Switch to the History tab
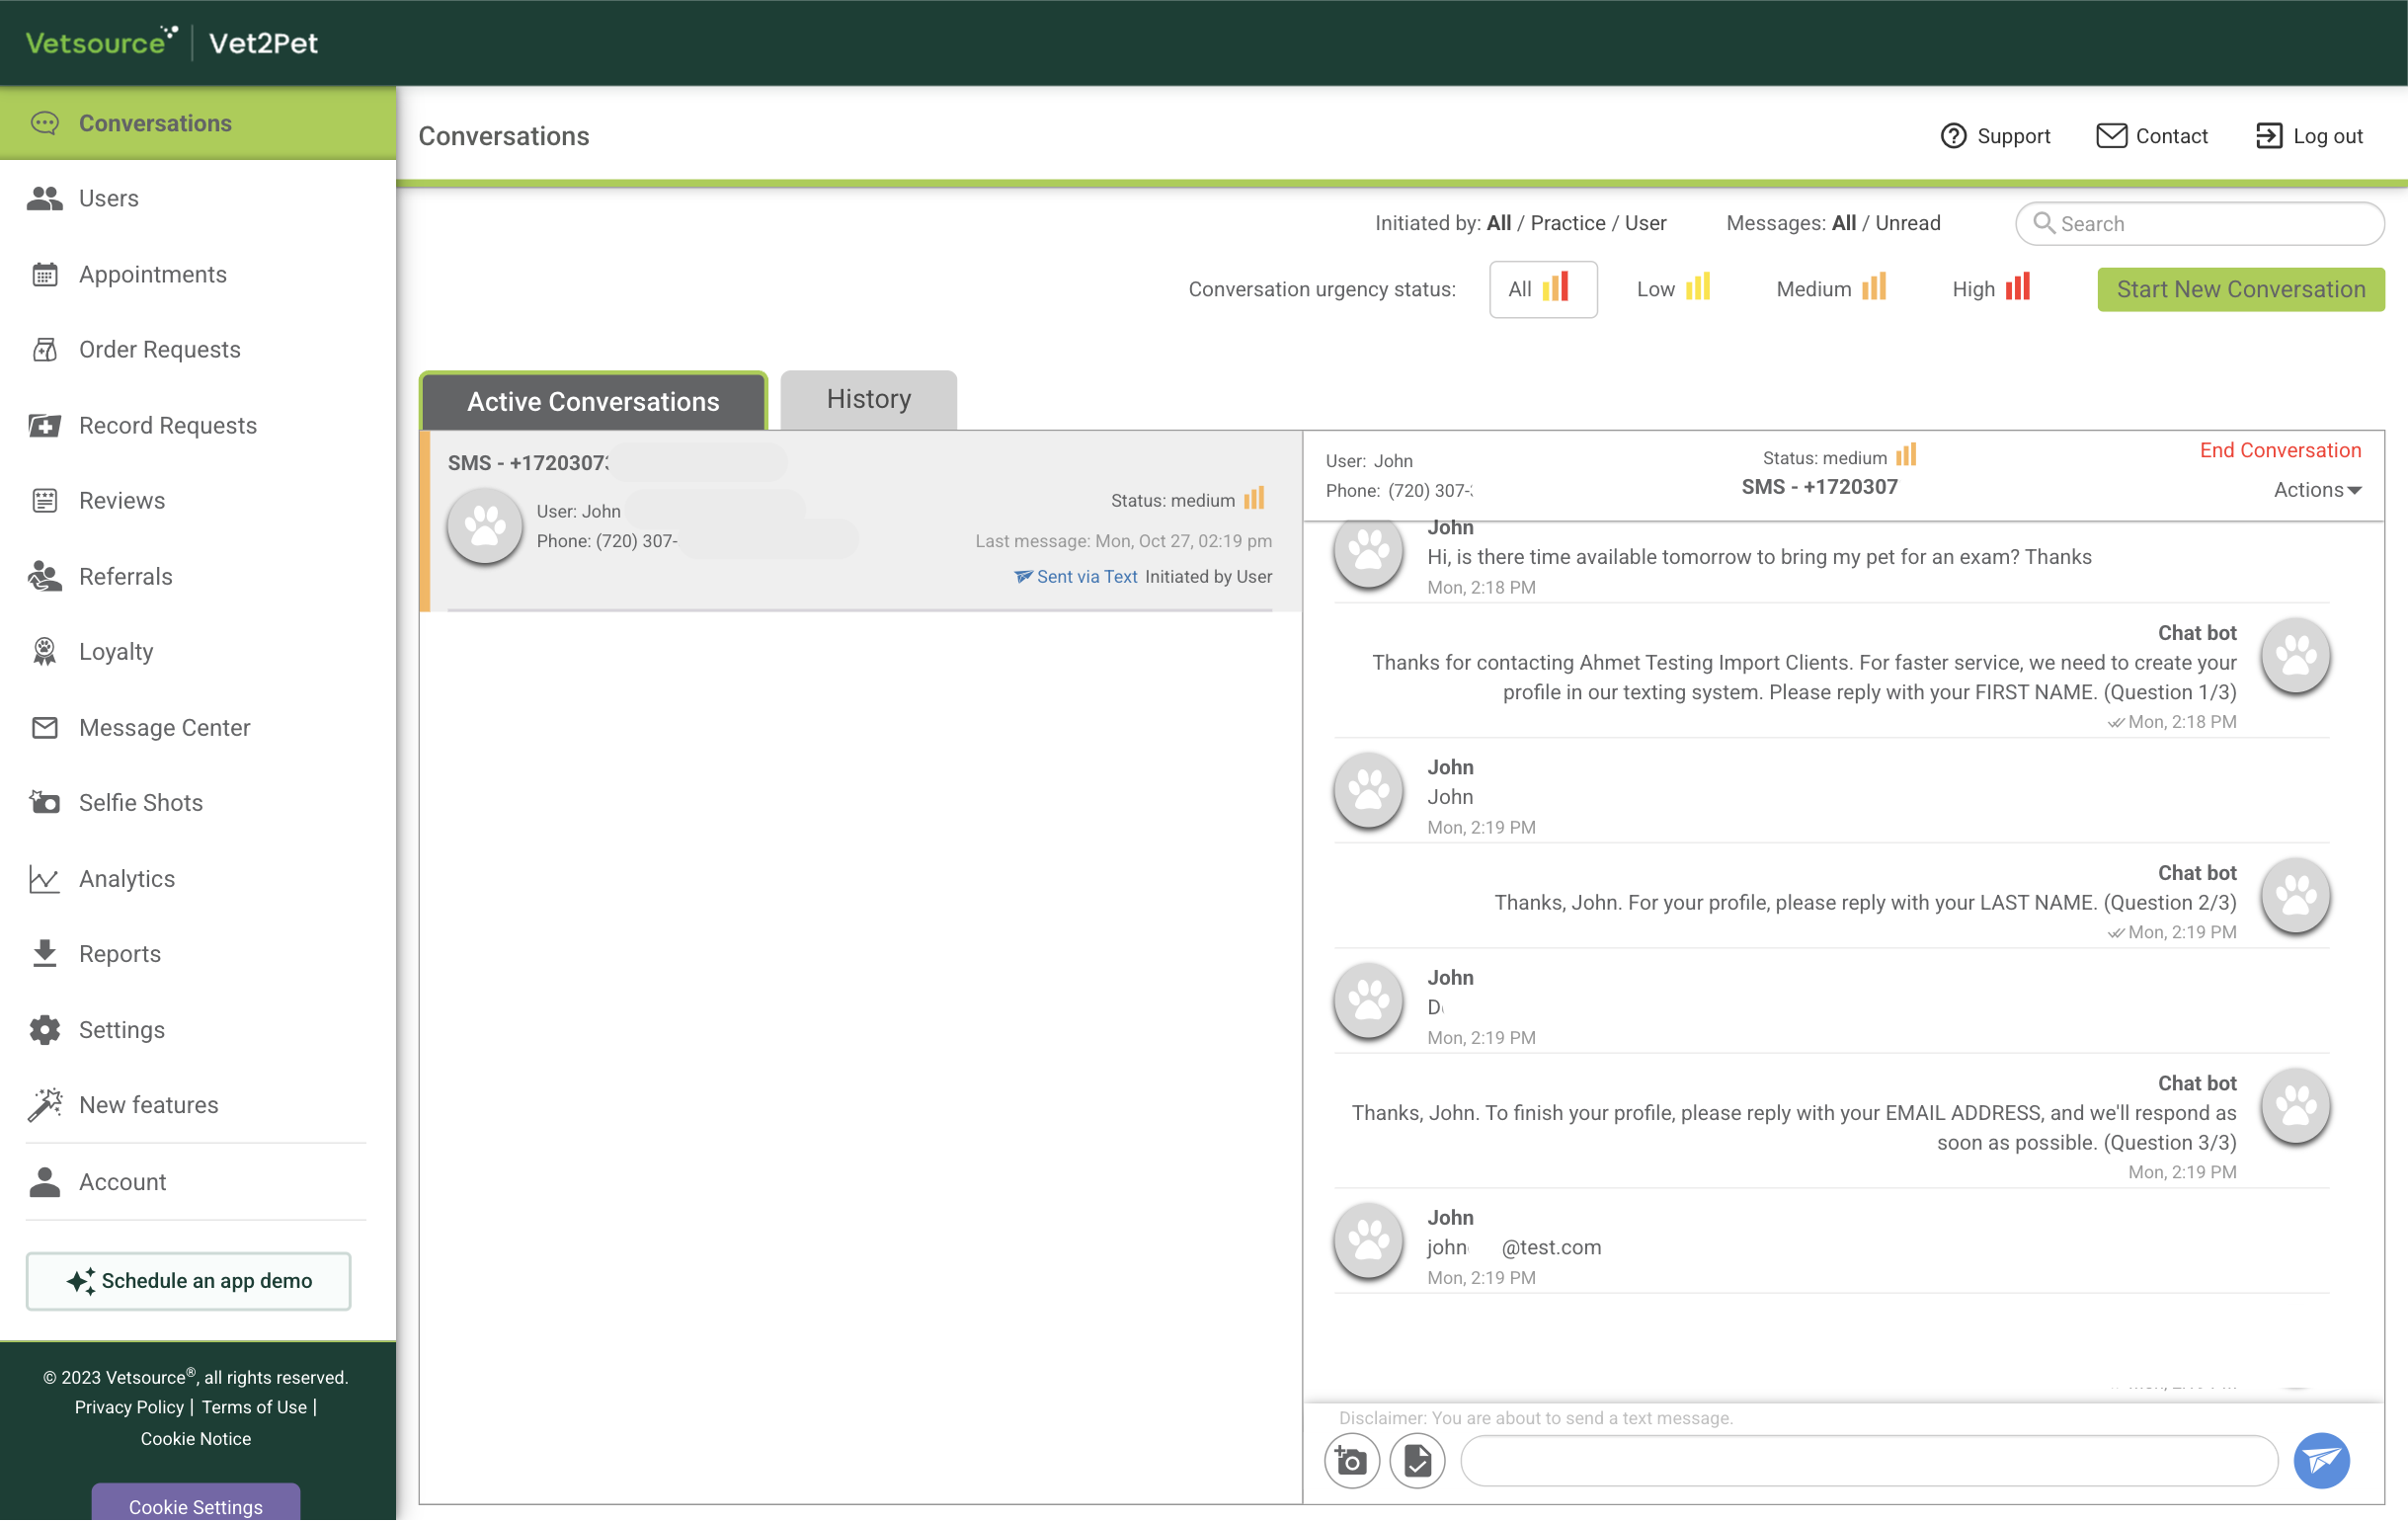 [868, 400]
